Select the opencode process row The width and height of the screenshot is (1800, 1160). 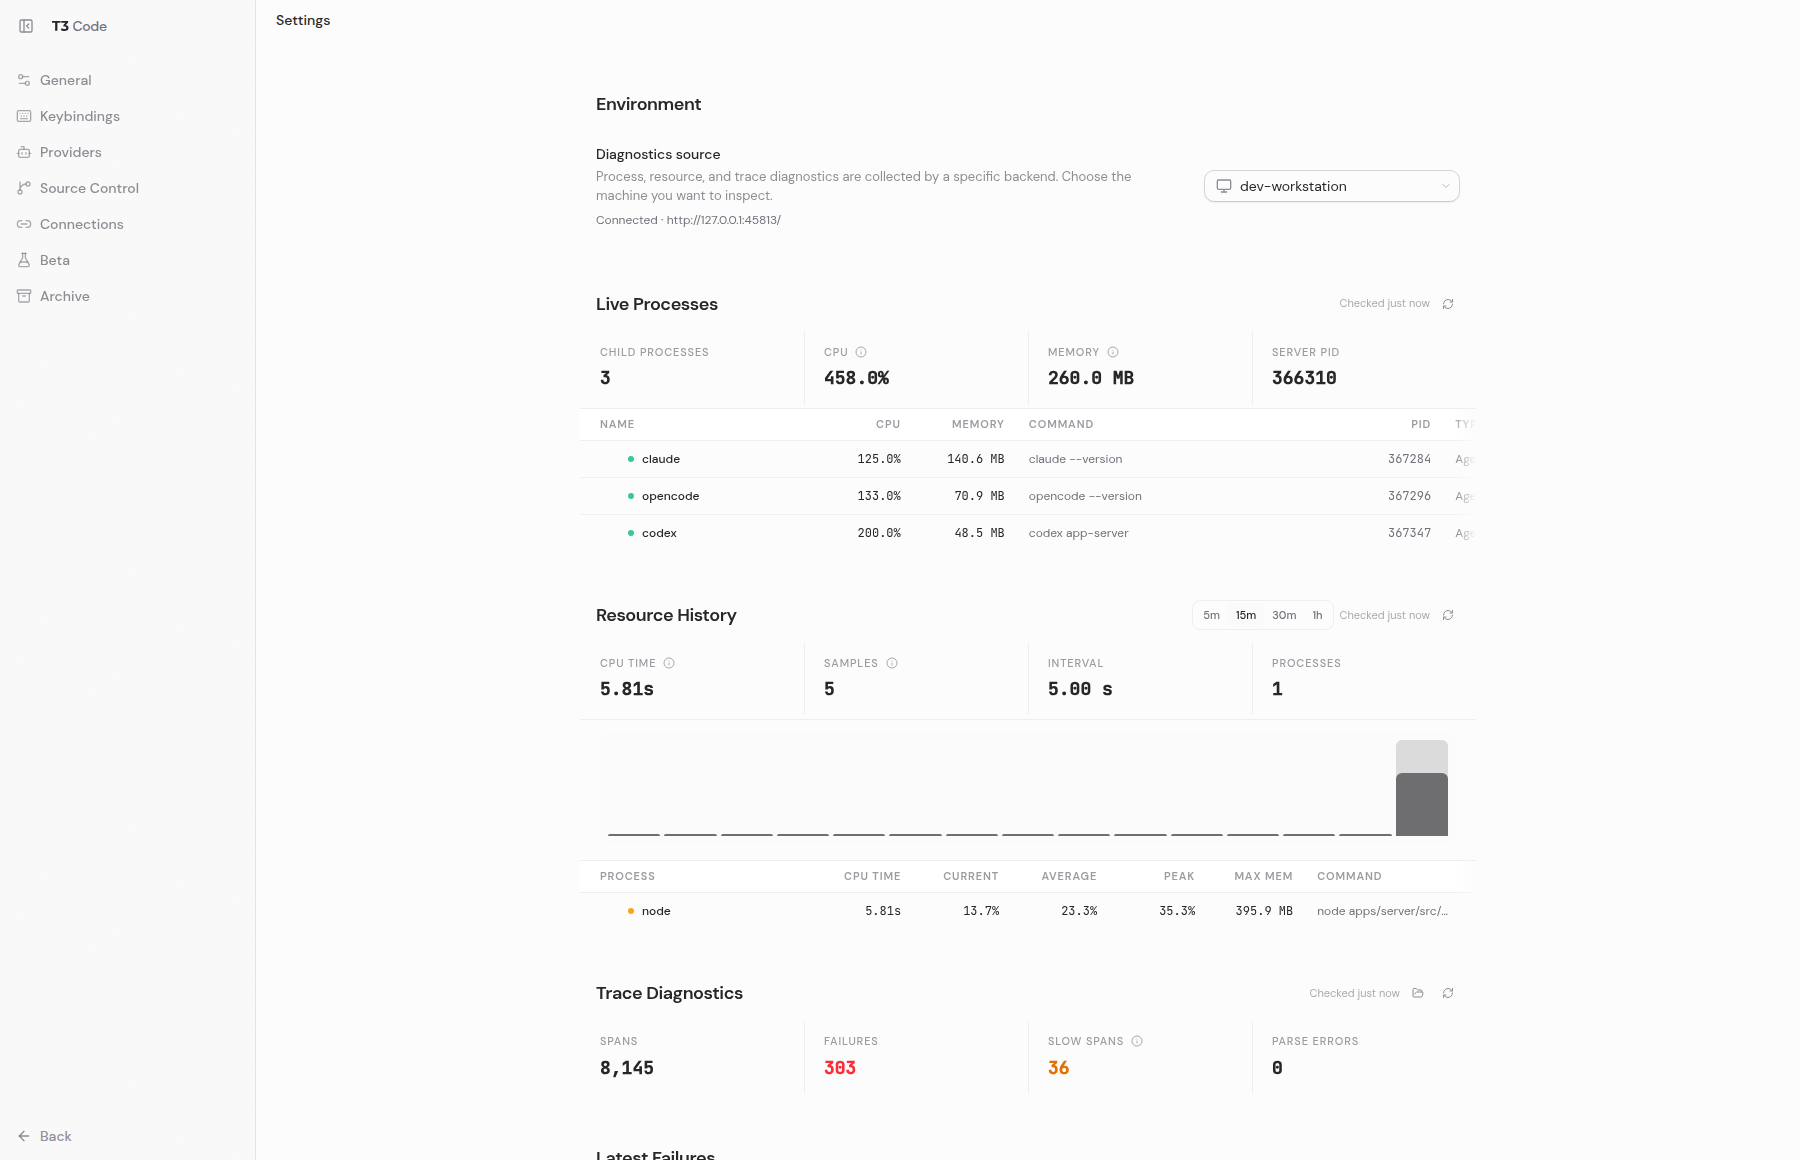[x=1028, y=496]
